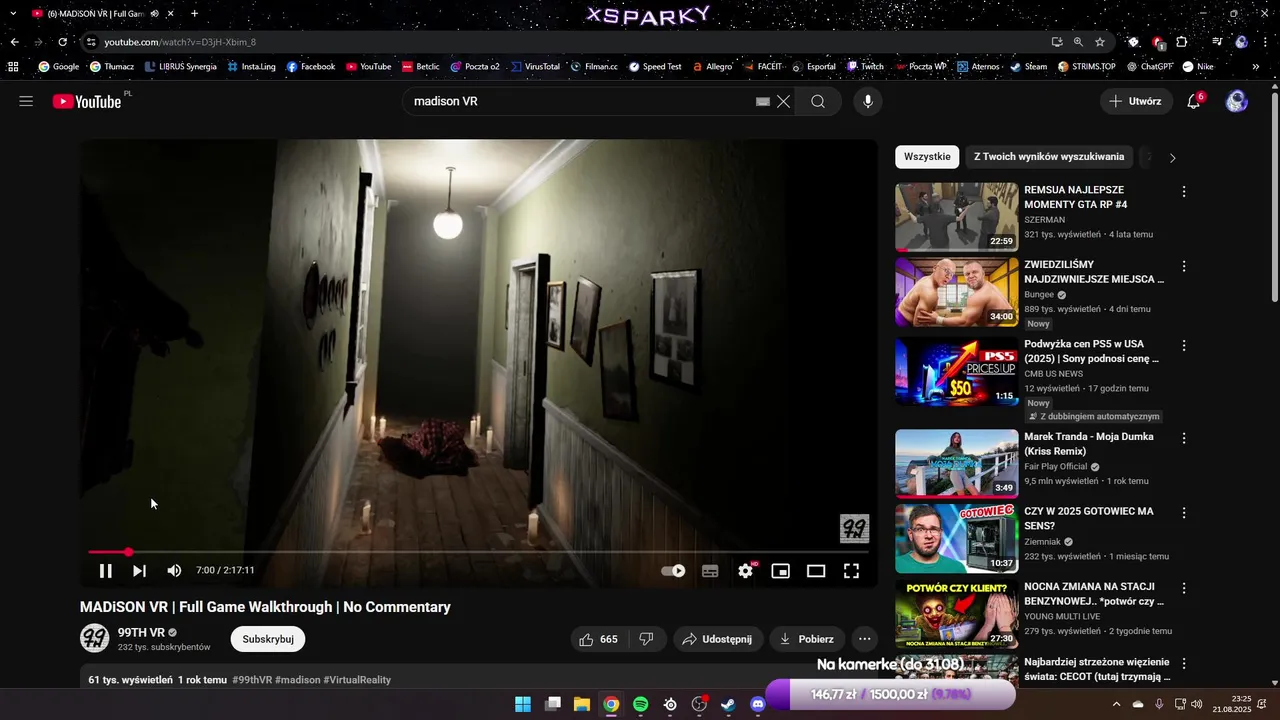Open the YouTube guide hamburger menu
1280x720 pixels.
tap(26, 101)
